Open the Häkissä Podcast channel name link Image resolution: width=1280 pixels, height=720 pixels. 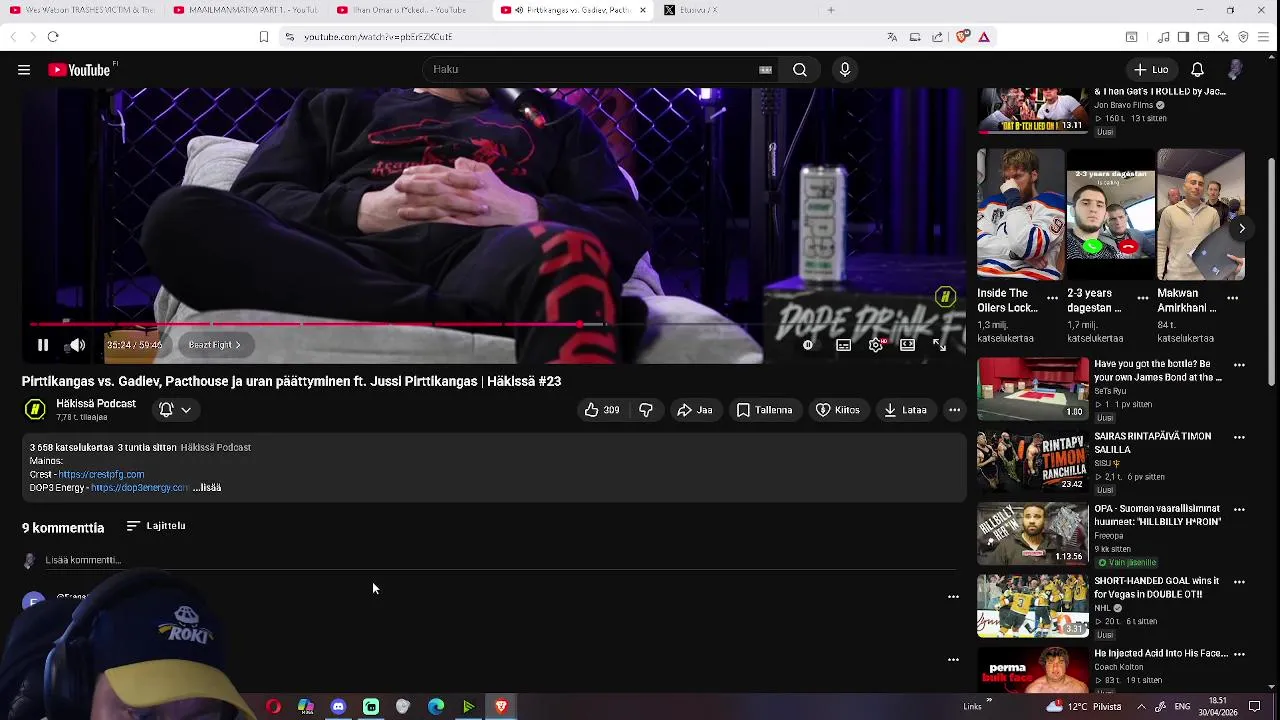[96, 404]
